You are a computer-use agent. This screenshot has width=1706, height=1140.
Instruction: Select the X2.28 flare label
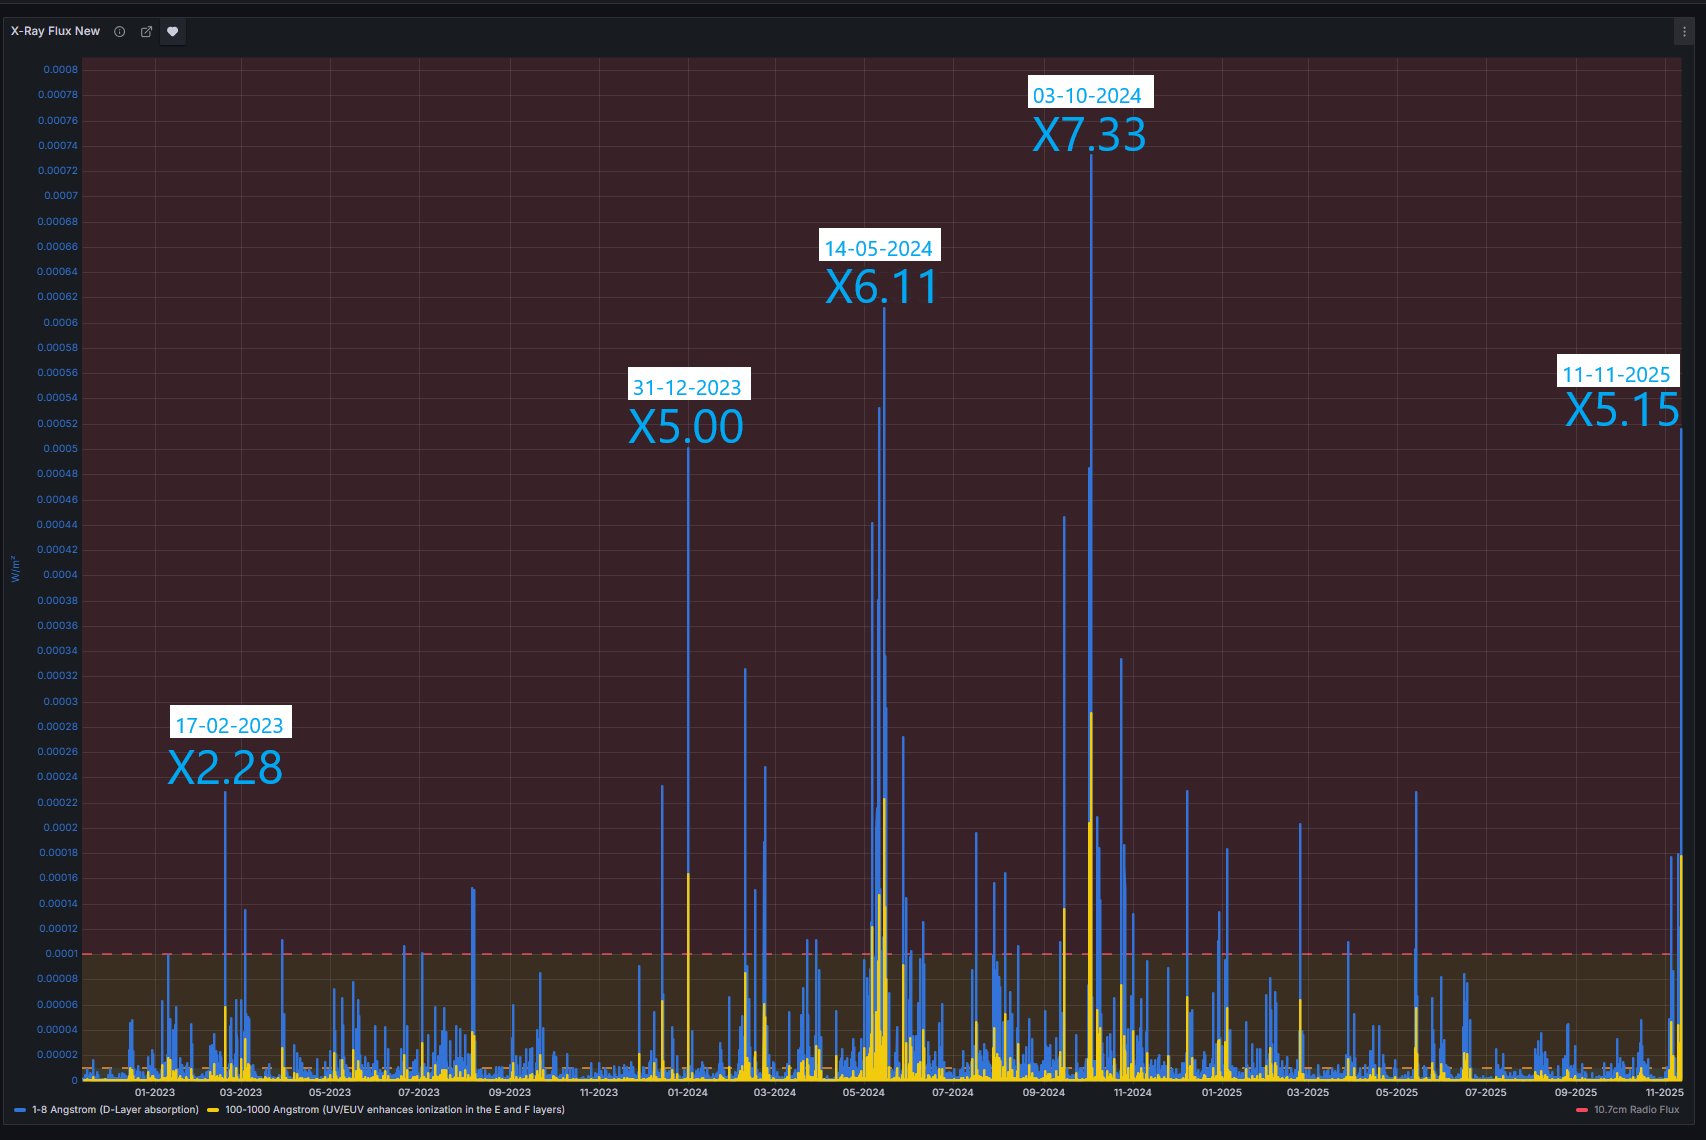pos(225,768)
